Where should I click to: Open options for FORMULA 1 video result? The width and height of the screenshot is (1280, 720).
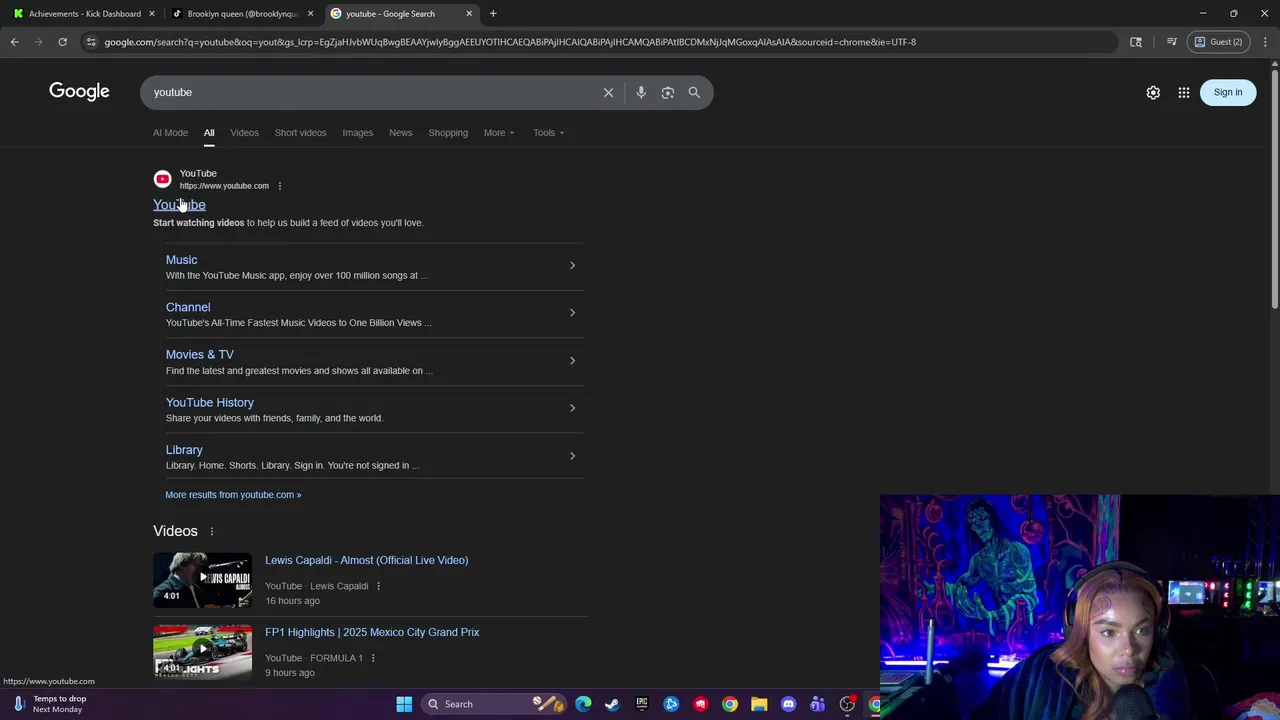coord(373,658)
